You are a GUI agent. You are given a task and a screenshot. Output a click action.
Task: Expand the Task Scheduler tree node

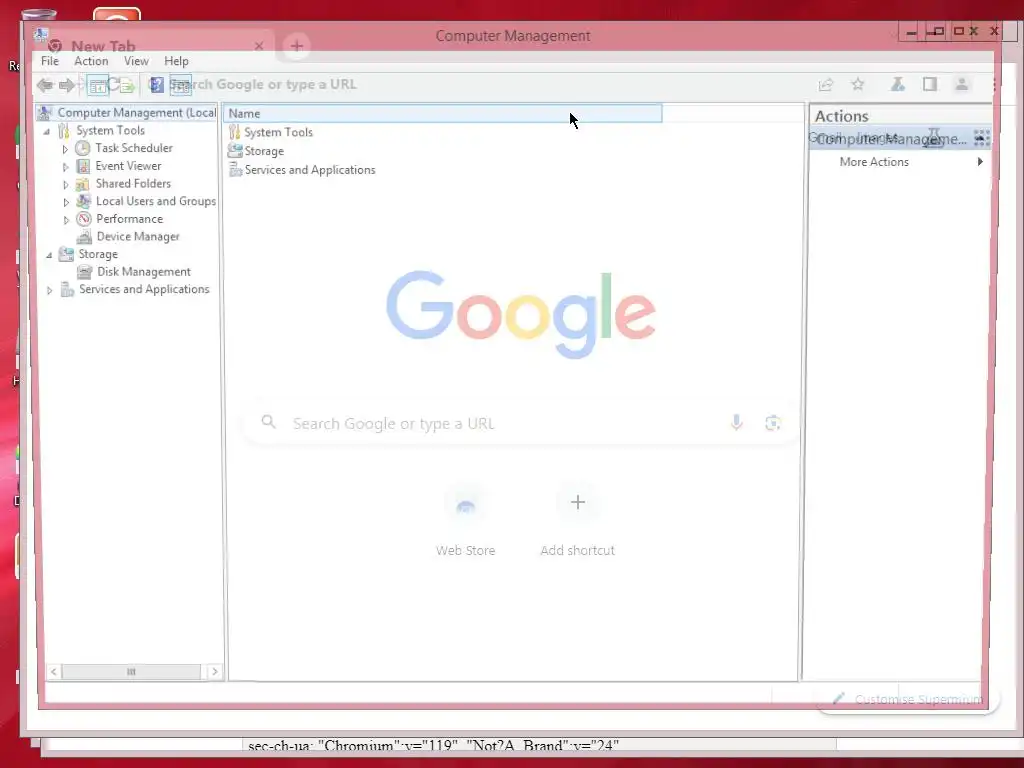65,149
